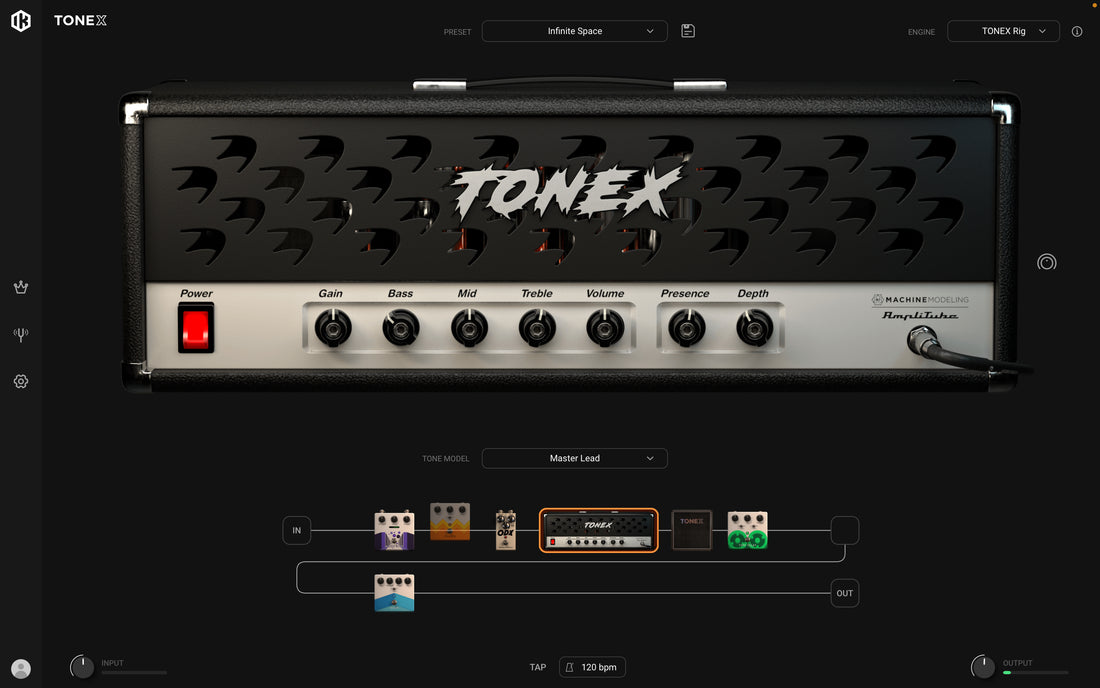Open the tuning fork tuner icon
This screenshot has height=688, width=1100.
click(21, 335)
